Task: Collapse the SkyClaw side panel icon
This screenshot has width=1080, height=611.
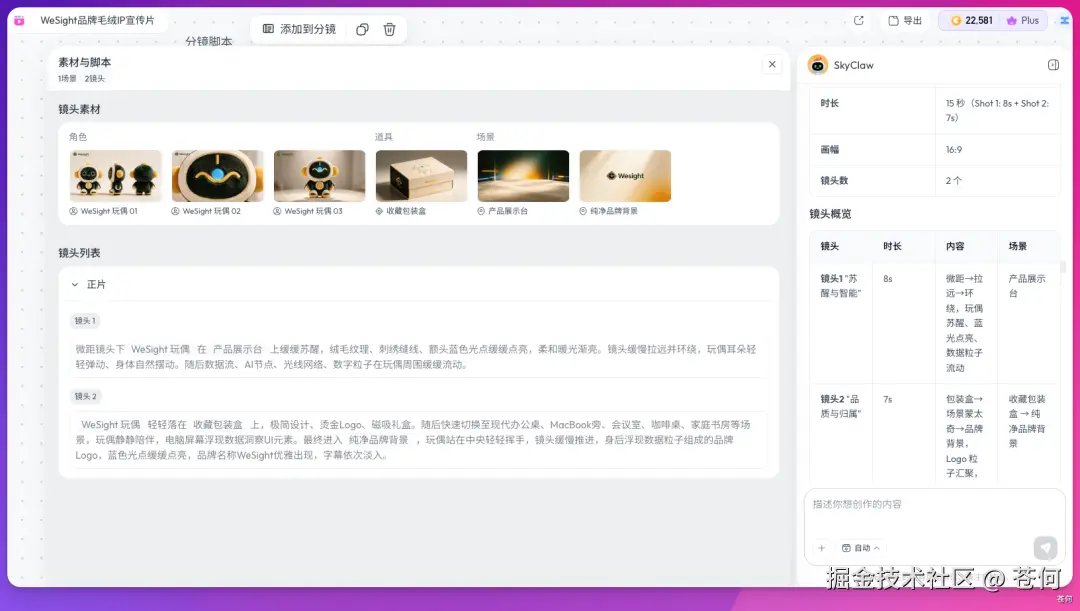Action: click(1053, 65)
